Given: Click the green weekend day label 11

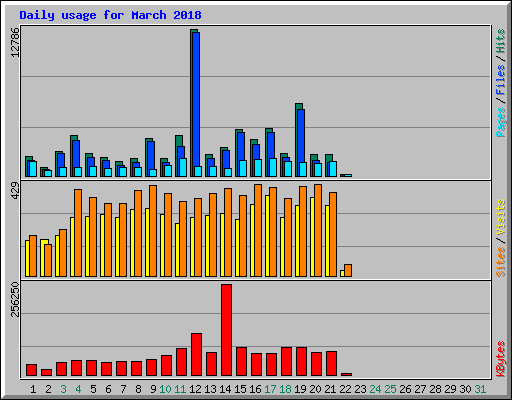Looking at the screenshot, I should tap(180, 389).
